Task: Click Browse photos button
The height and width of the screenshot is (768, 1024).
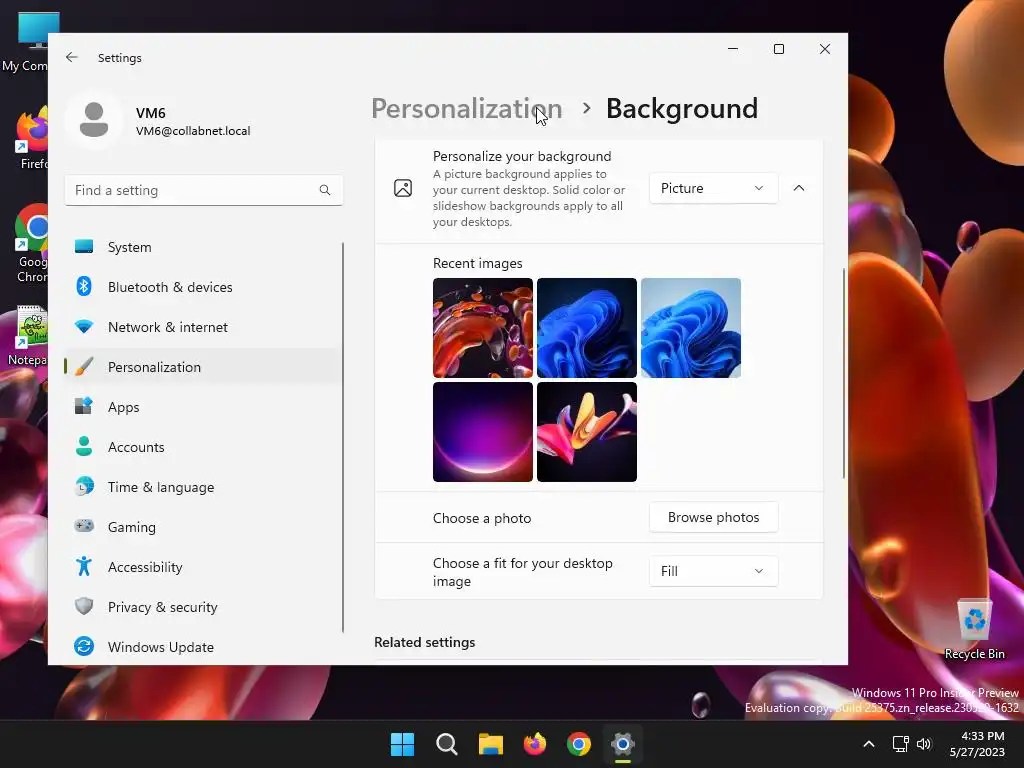Action: (x=713, y=517)
